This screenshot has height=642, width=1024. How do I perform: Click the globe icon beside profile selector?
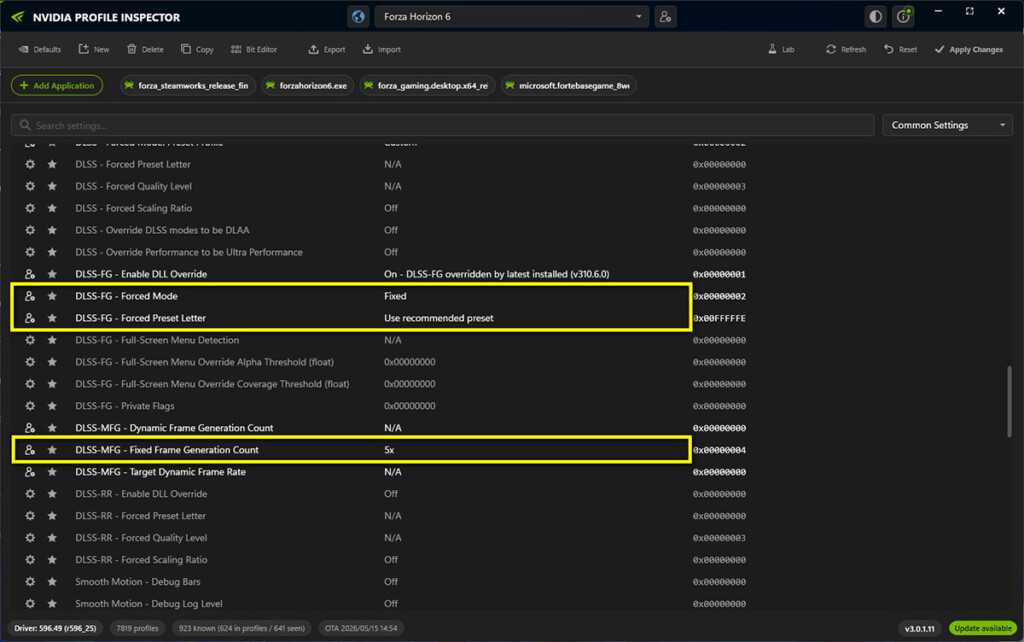[358, 17]
